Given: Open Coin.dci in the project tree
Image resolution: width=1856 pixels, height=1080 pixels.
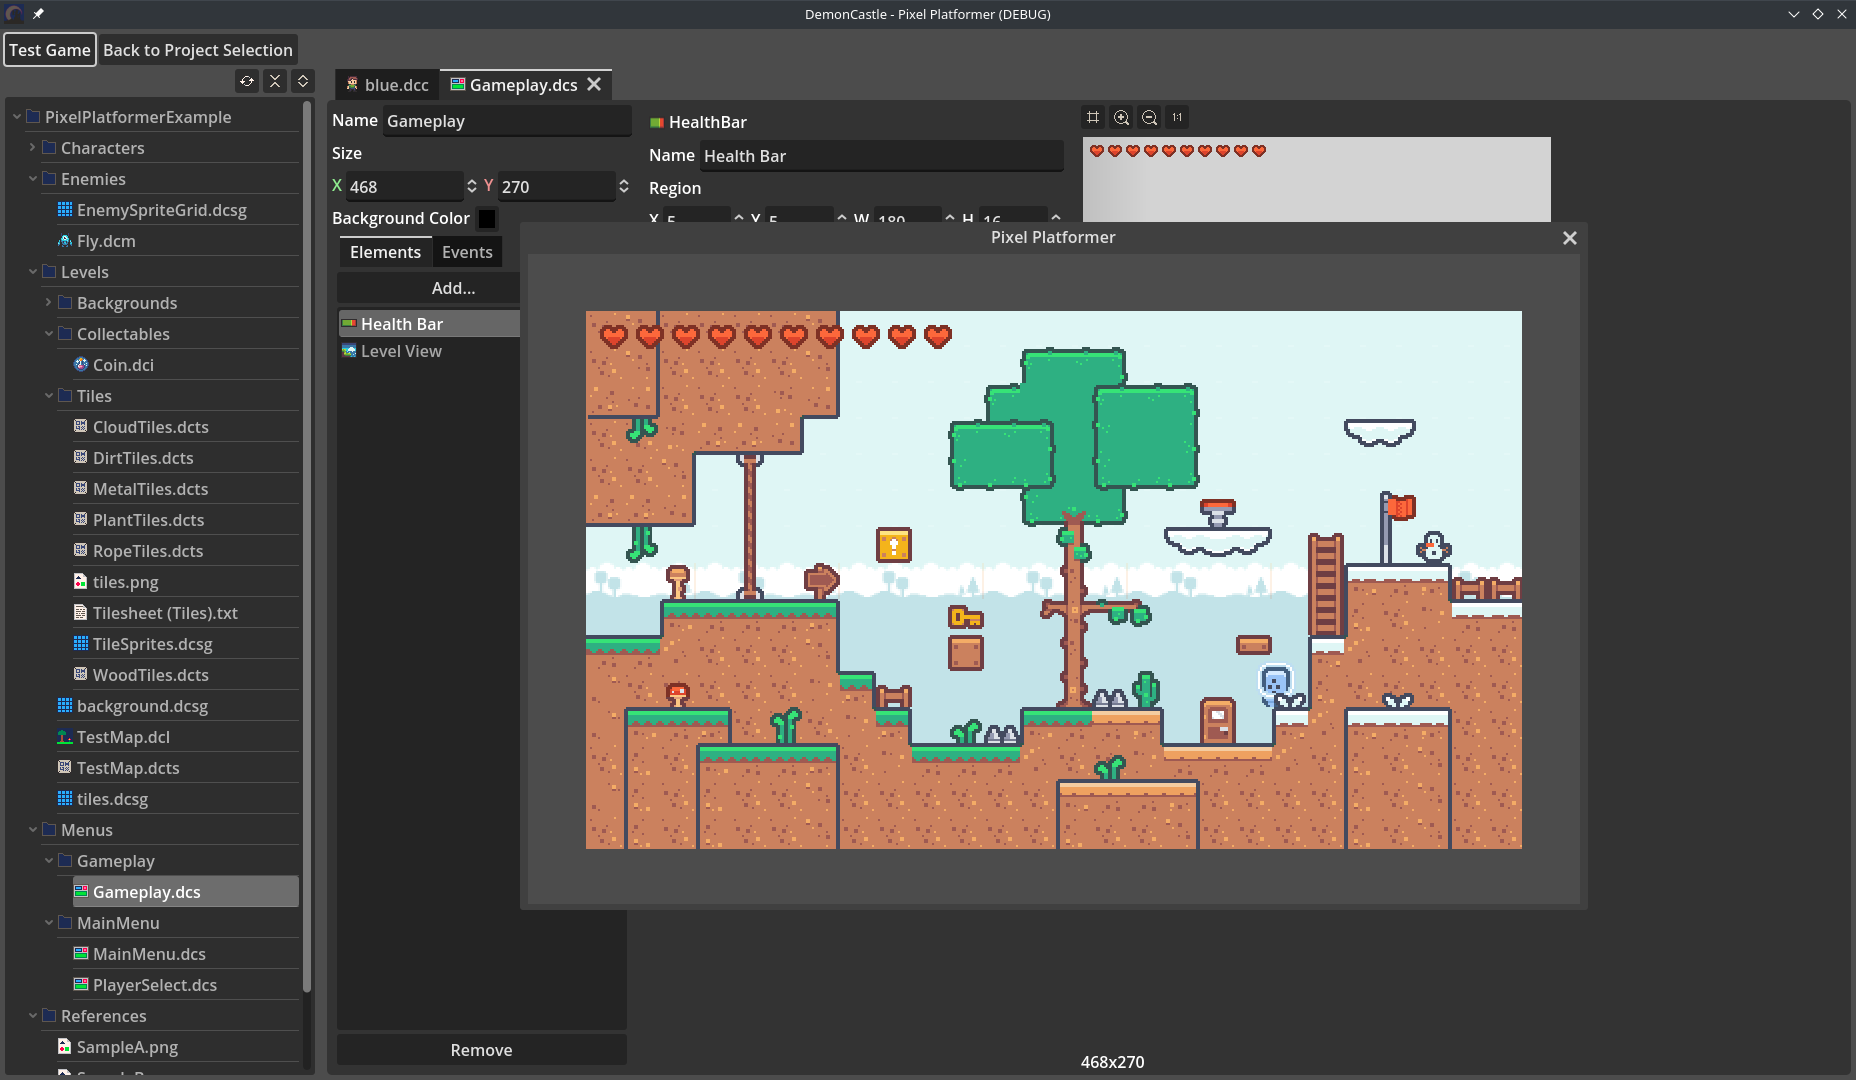Looking at the screenshot, I should click(123, 365).
